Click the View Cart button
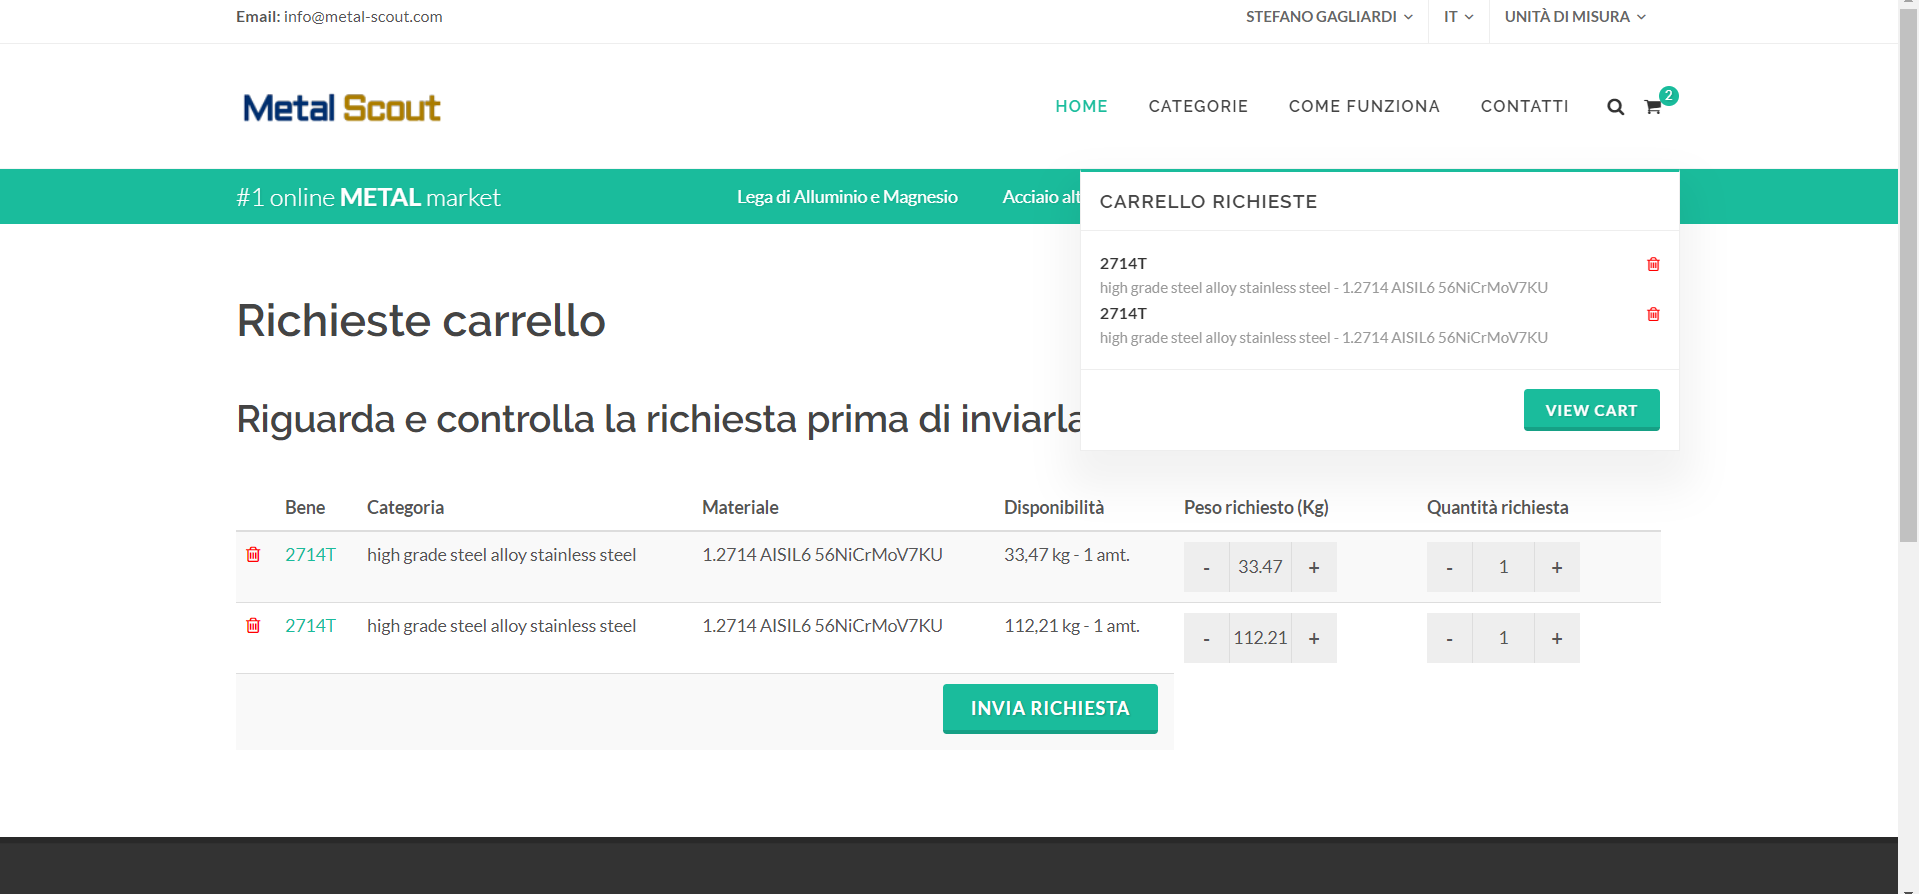The width and height of the screenshot is (1919, 894). [x=1591, y=410]
